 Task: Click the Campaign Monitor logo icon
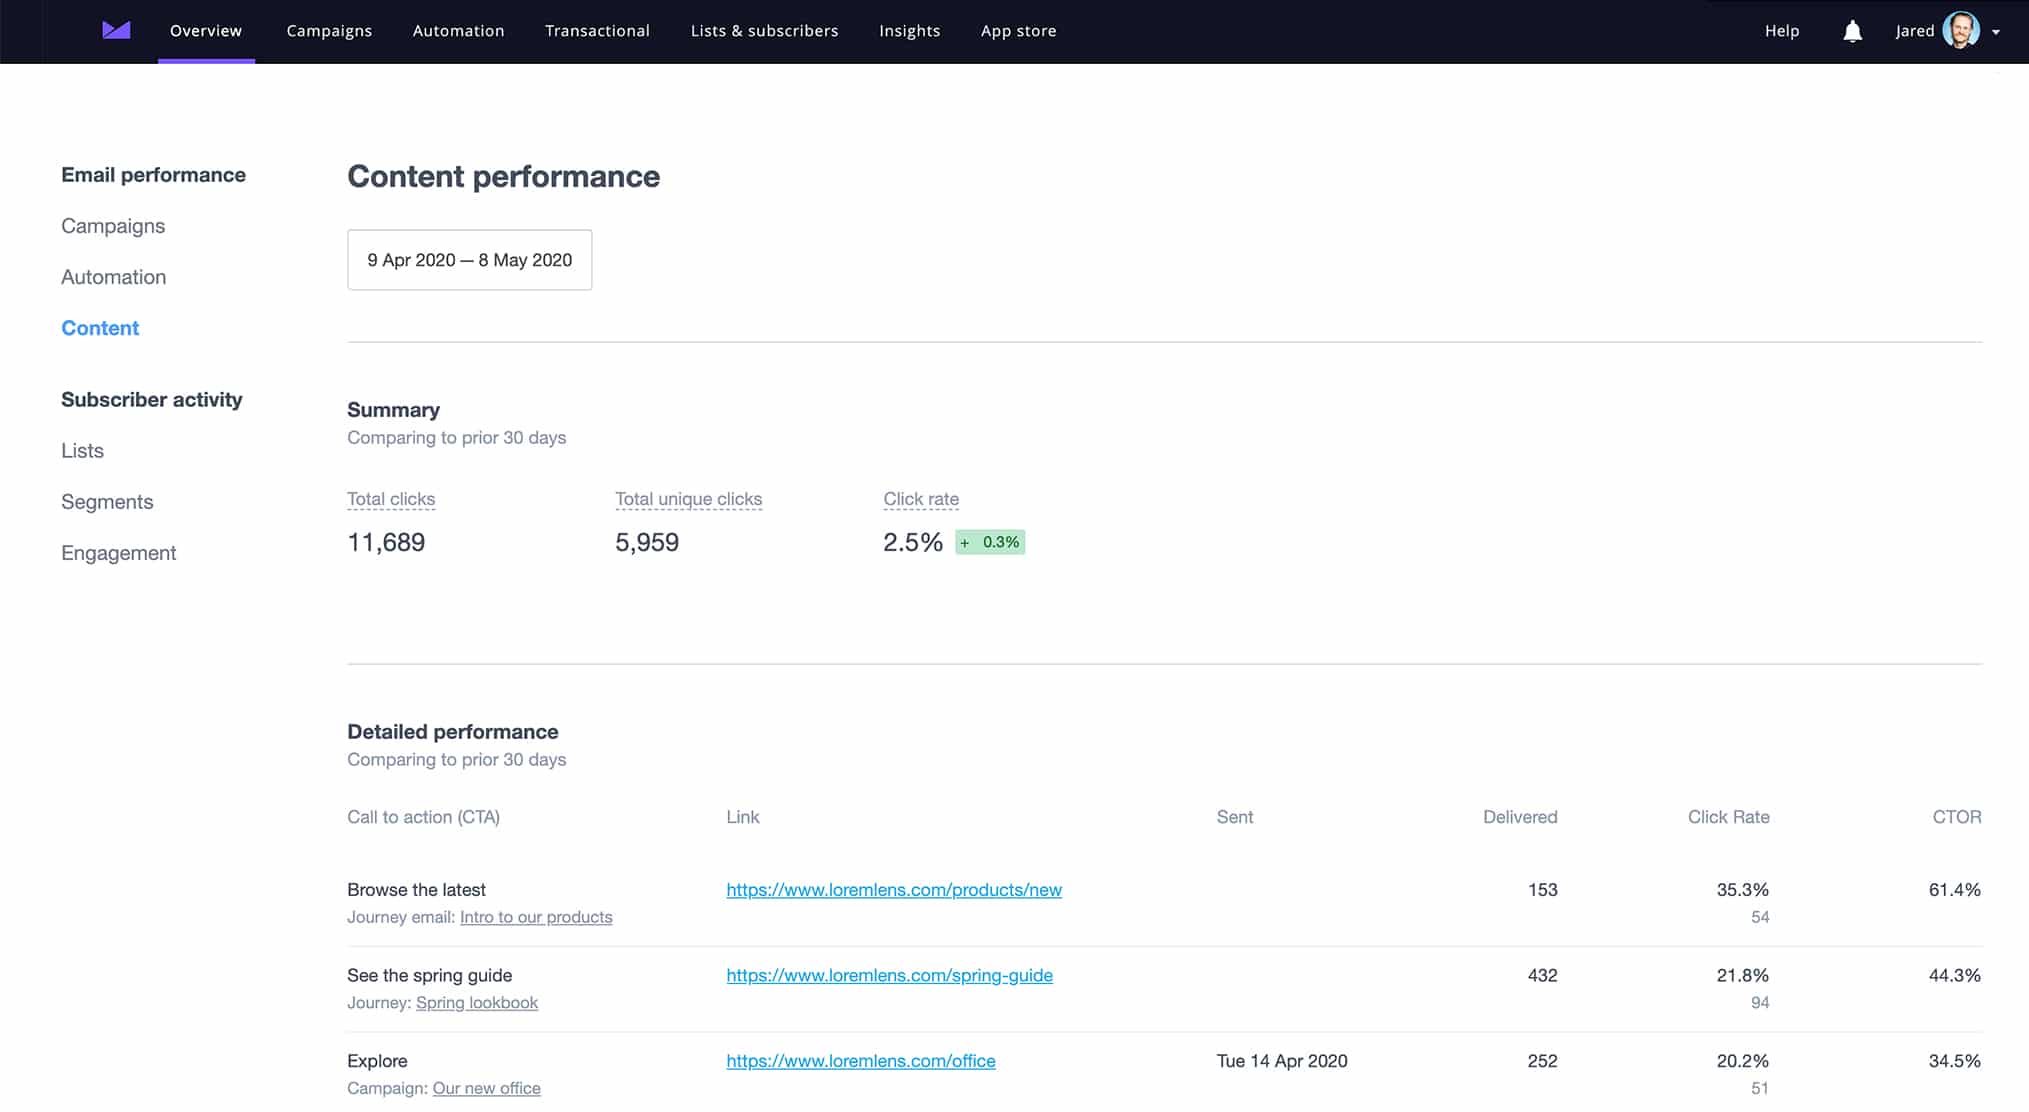tap(115, 30)
